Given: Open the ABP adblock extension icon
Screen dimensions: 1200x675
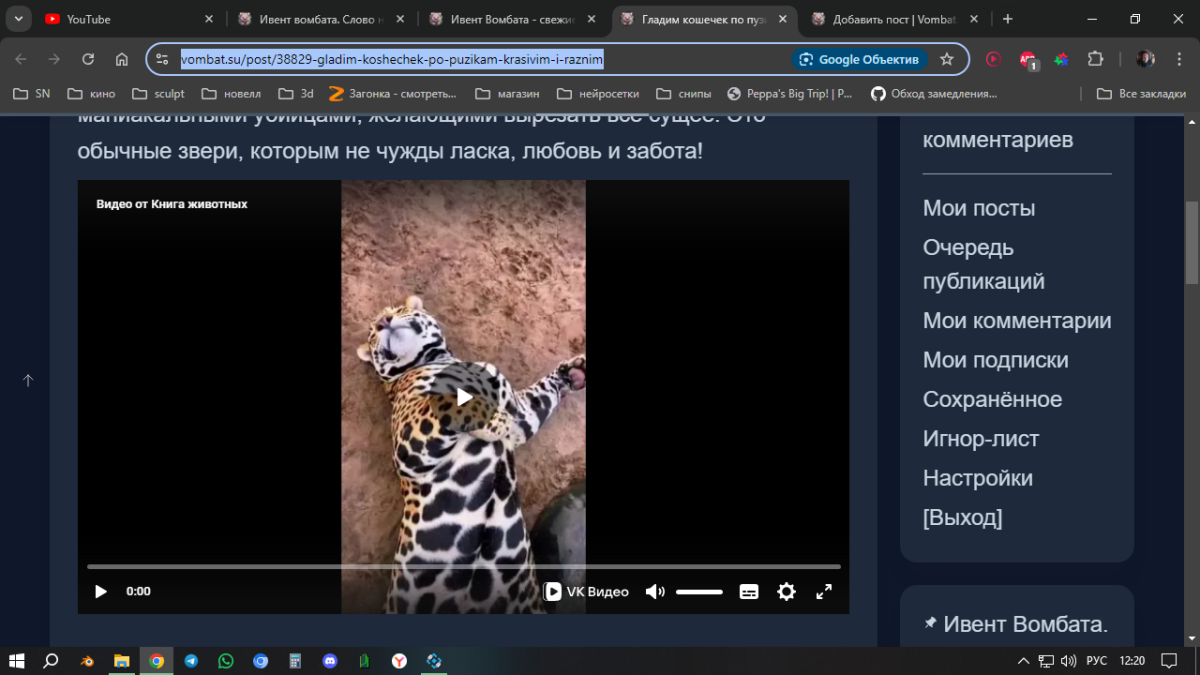Looking at the screenshot, I should point(1028,60).
